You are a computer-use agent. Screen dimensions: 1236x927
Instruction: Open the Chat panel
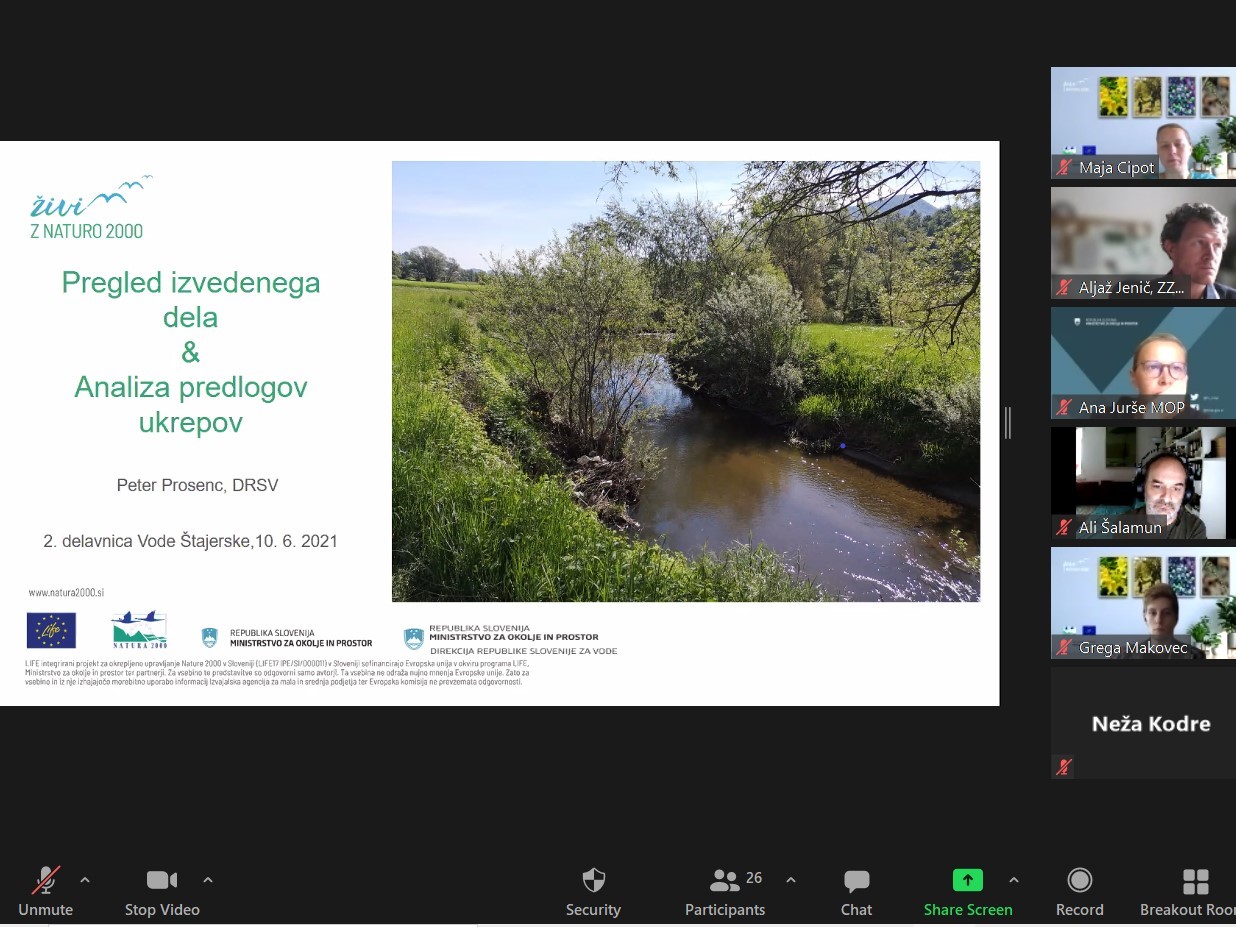[x=856, y=891]
